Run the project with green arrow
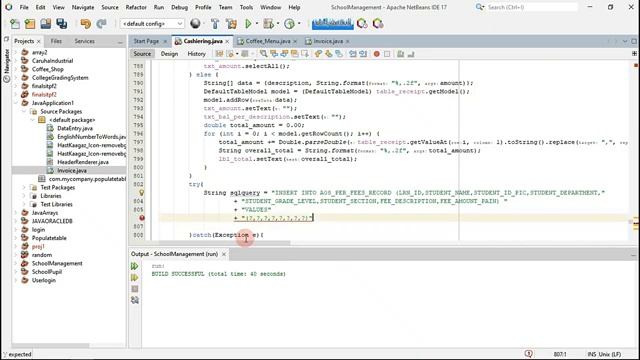Screen dimensions: 640x360 click(248, 24)
